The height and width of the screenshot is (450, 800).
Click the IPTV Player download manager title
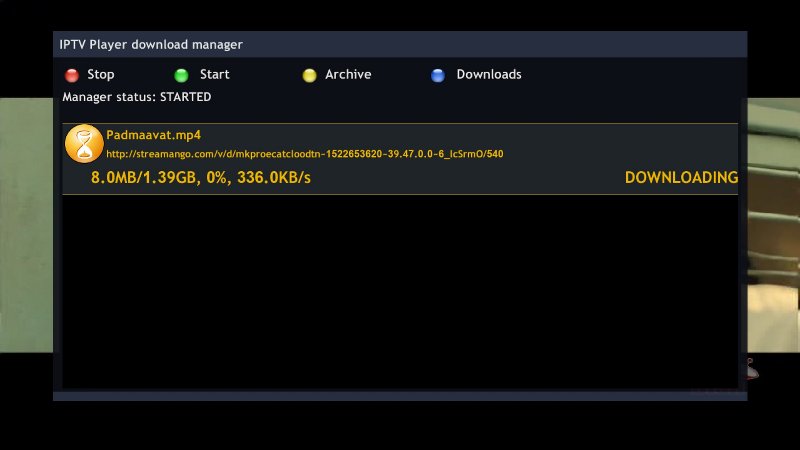151,45
